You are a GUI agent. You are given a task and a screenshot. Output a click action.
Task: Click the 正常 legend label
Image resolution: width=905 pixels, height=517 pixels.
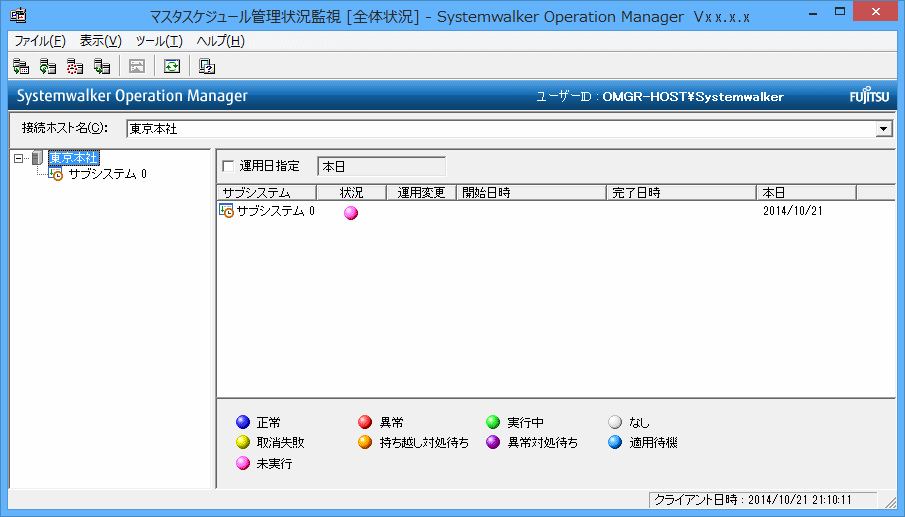click(268, 422)
